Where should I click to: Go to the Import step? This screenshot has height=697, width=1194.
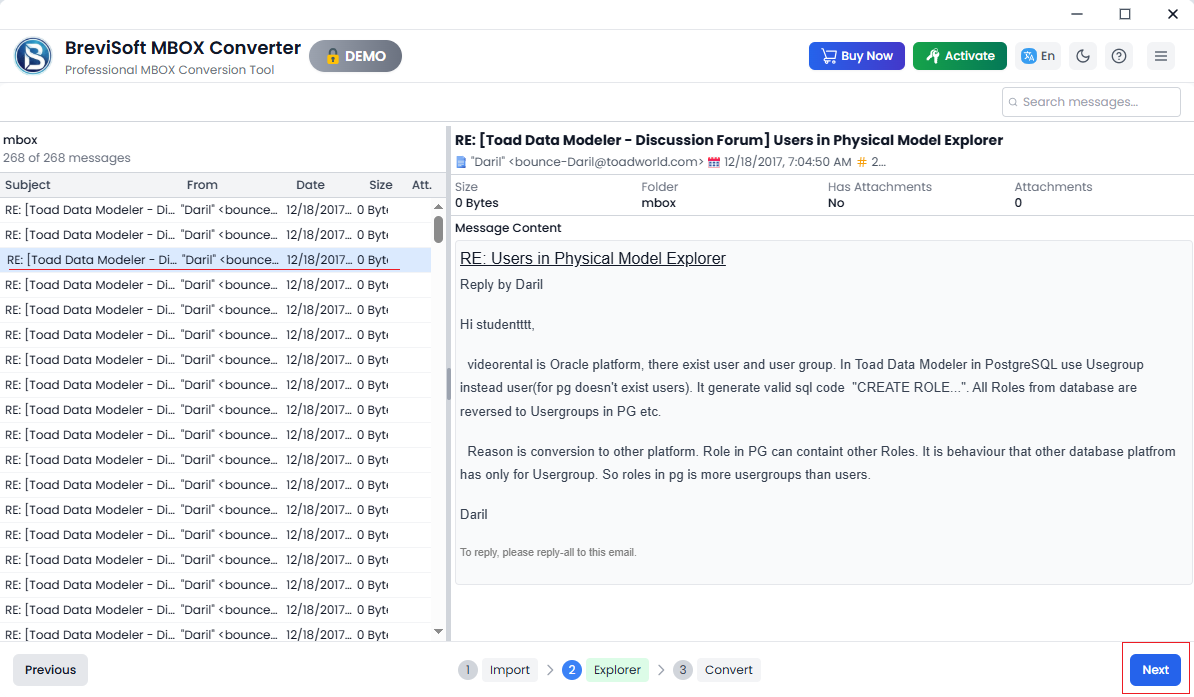[x=509, y=670]
